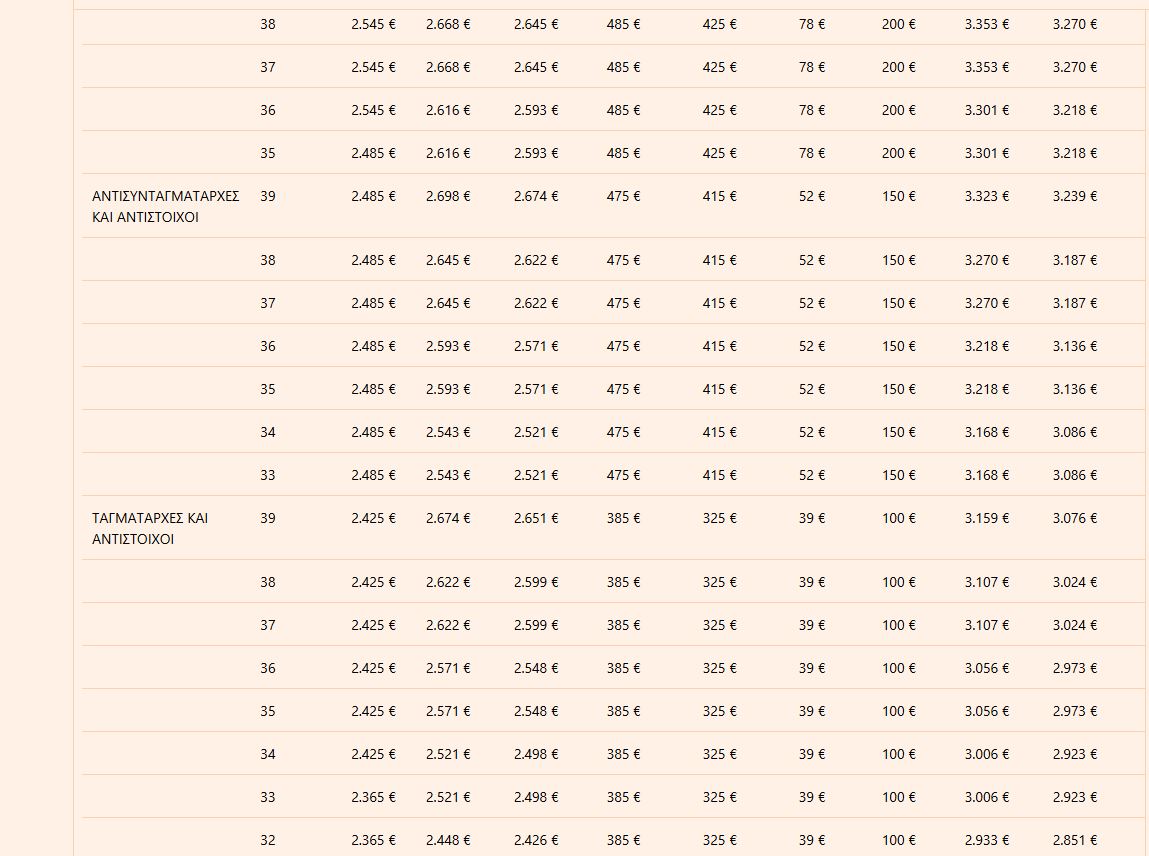Click 2.365 € in the row for year 32

coord(373,841)
